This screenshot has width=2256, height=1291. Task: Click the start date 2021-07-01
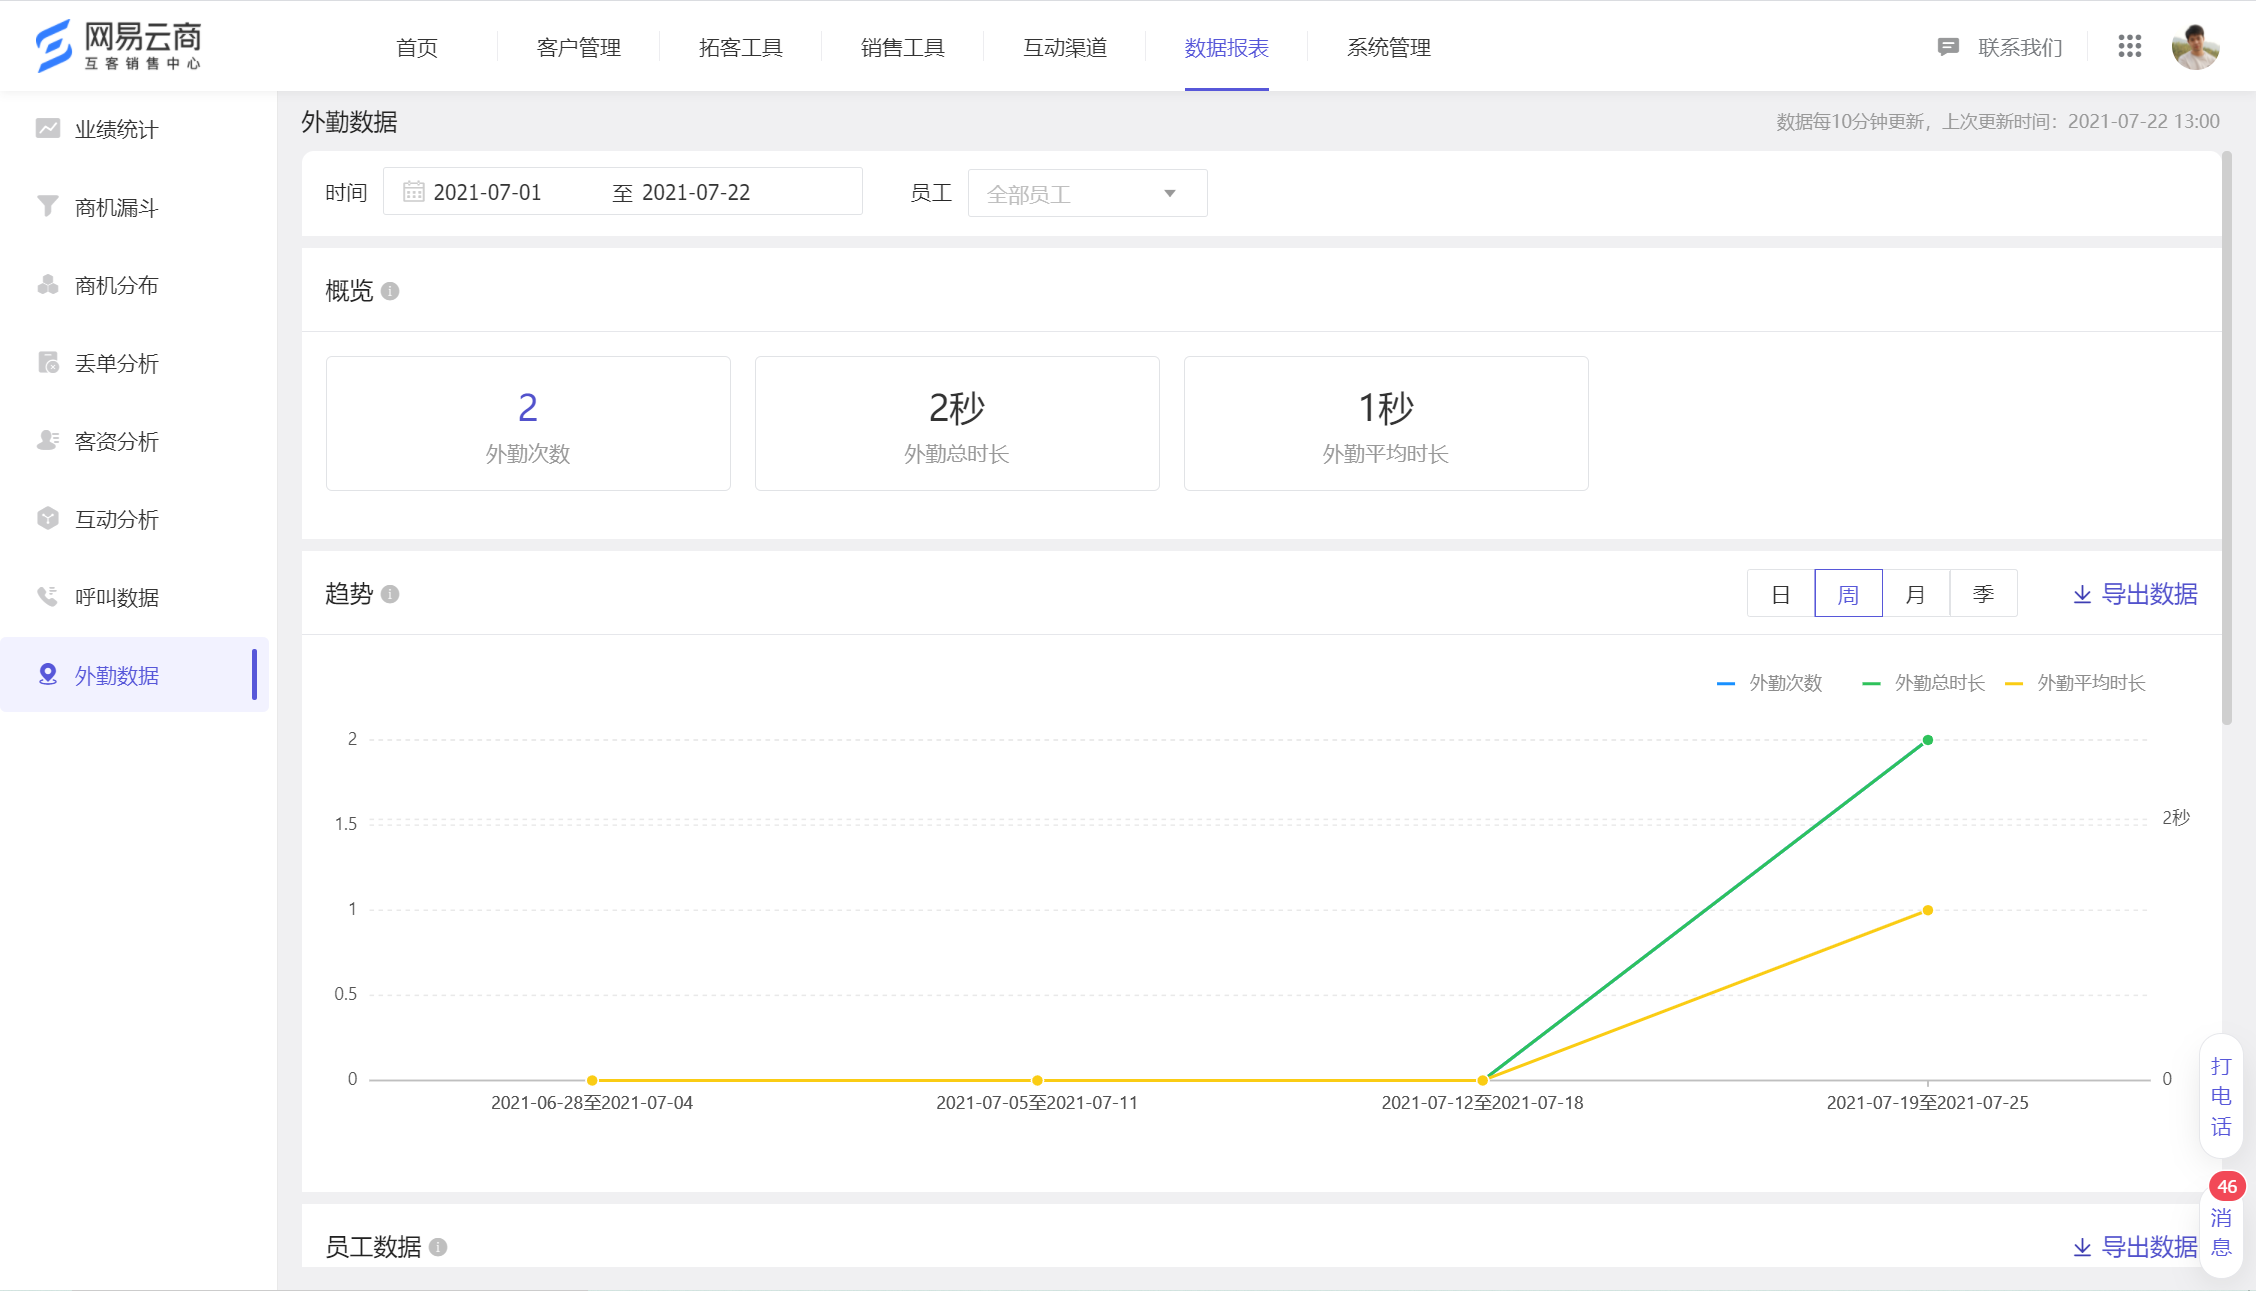(x=487, y=192)
